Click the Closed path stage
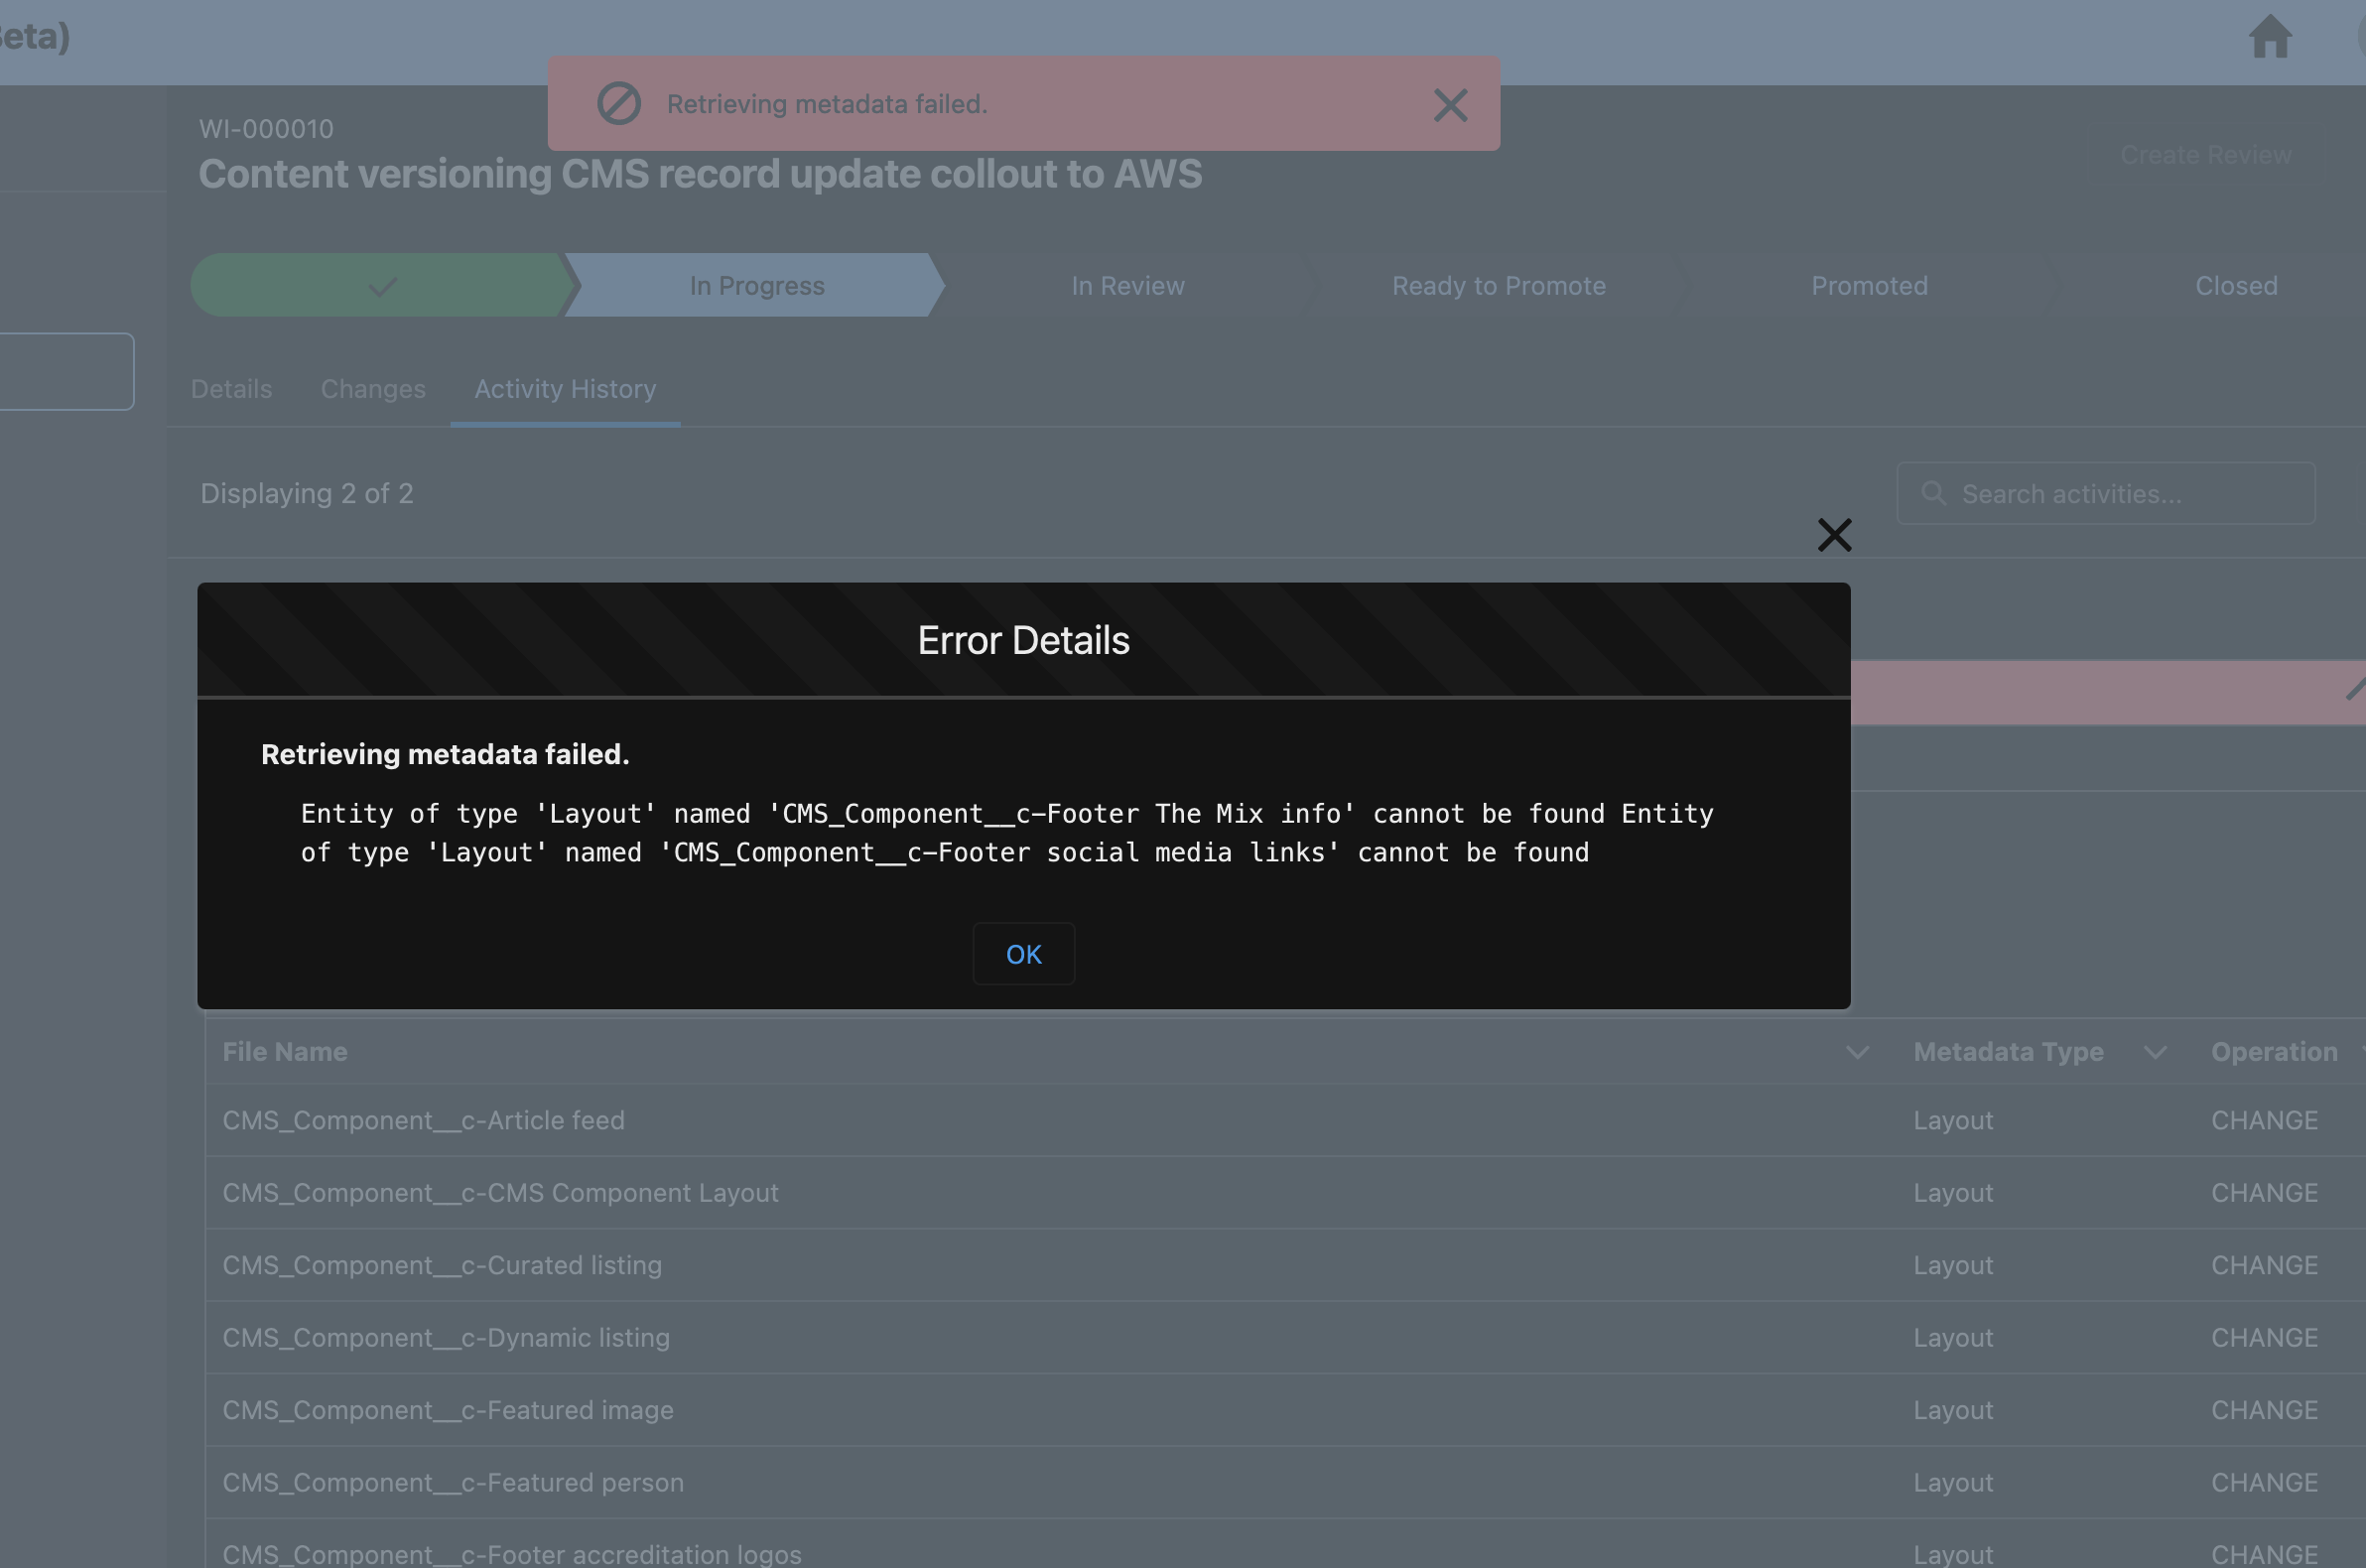The width and height of the screenshot is (2366, 1568). coord(2235,286)
